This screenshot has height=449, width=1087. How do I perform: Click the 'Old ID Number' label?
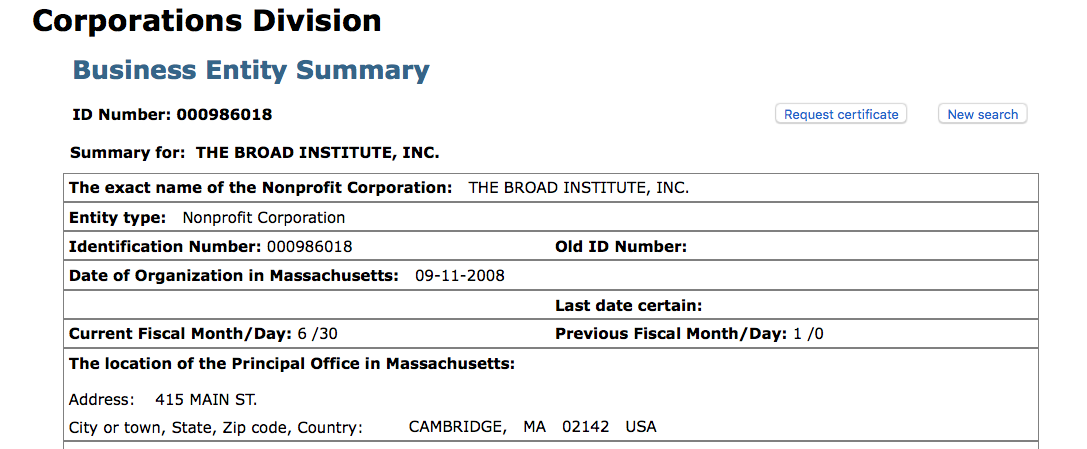click(x=621, y=247)
